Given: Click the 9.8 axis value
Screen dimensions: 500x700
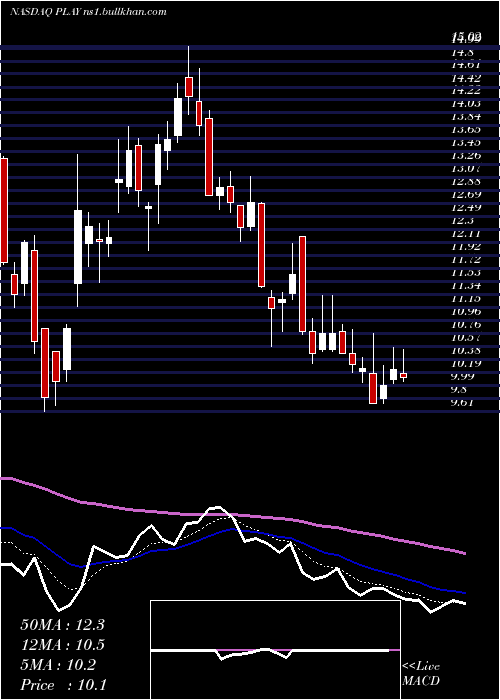Looking at the screenshot, I should 461,389.
